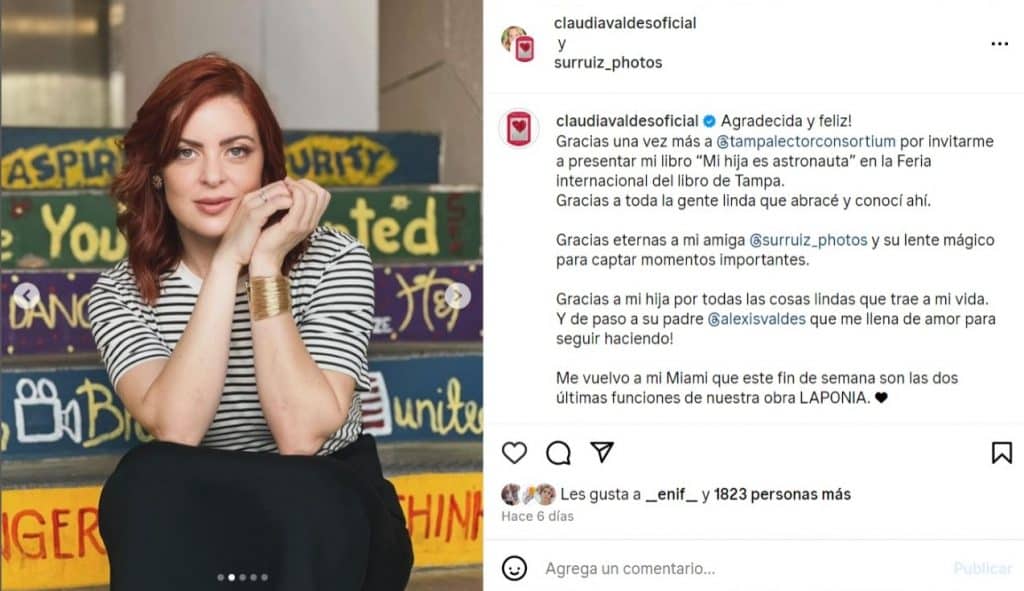Open surruiz_photos profile in the header
Viewport: 1024px width, 591px height.
pyautogui.click(x=607, y=63)
